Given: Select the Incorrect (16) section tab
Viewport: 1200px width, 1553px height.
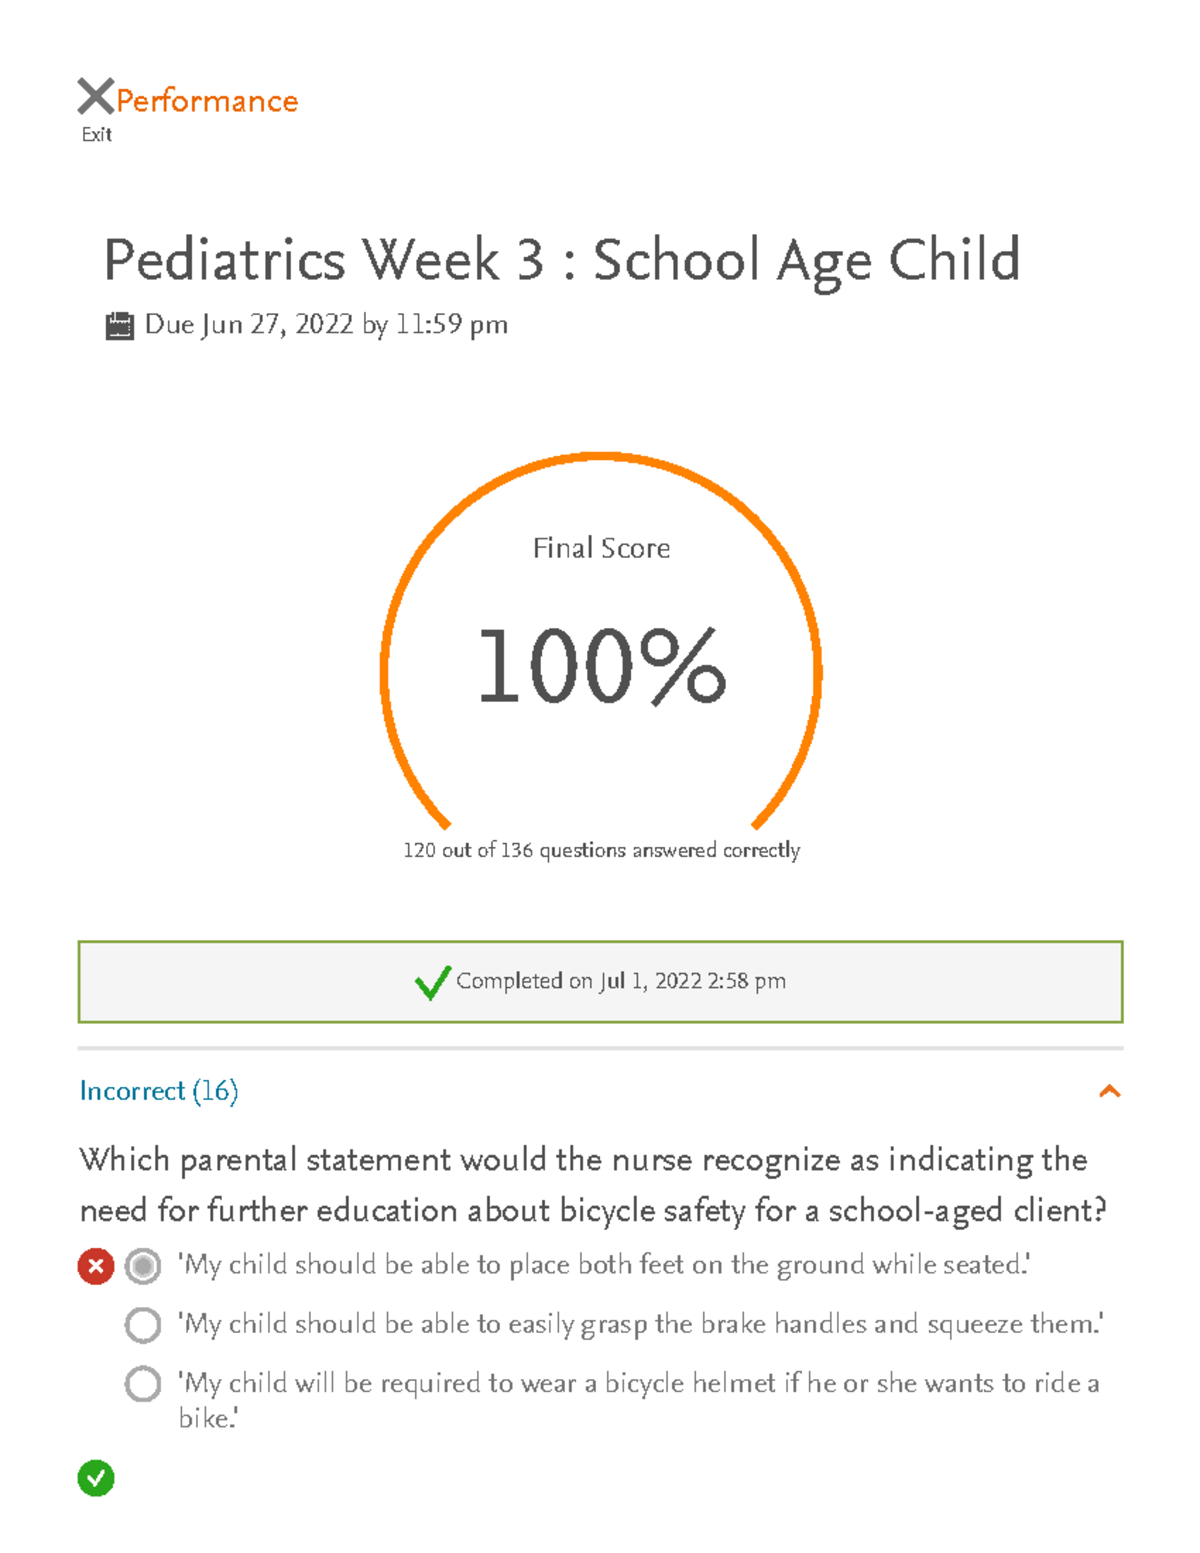Looking at the screenshot, I should coord(158,1092).
